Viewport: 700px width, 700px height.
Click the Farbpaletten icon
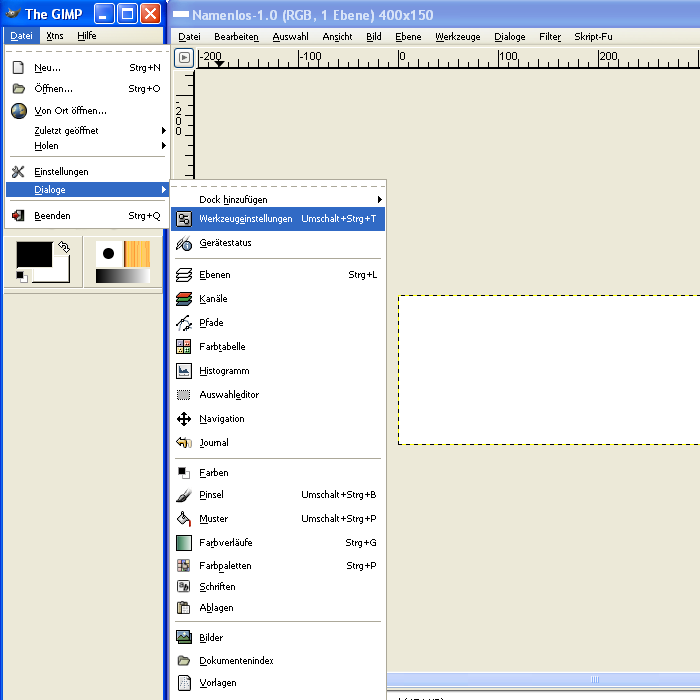point(183,566)
